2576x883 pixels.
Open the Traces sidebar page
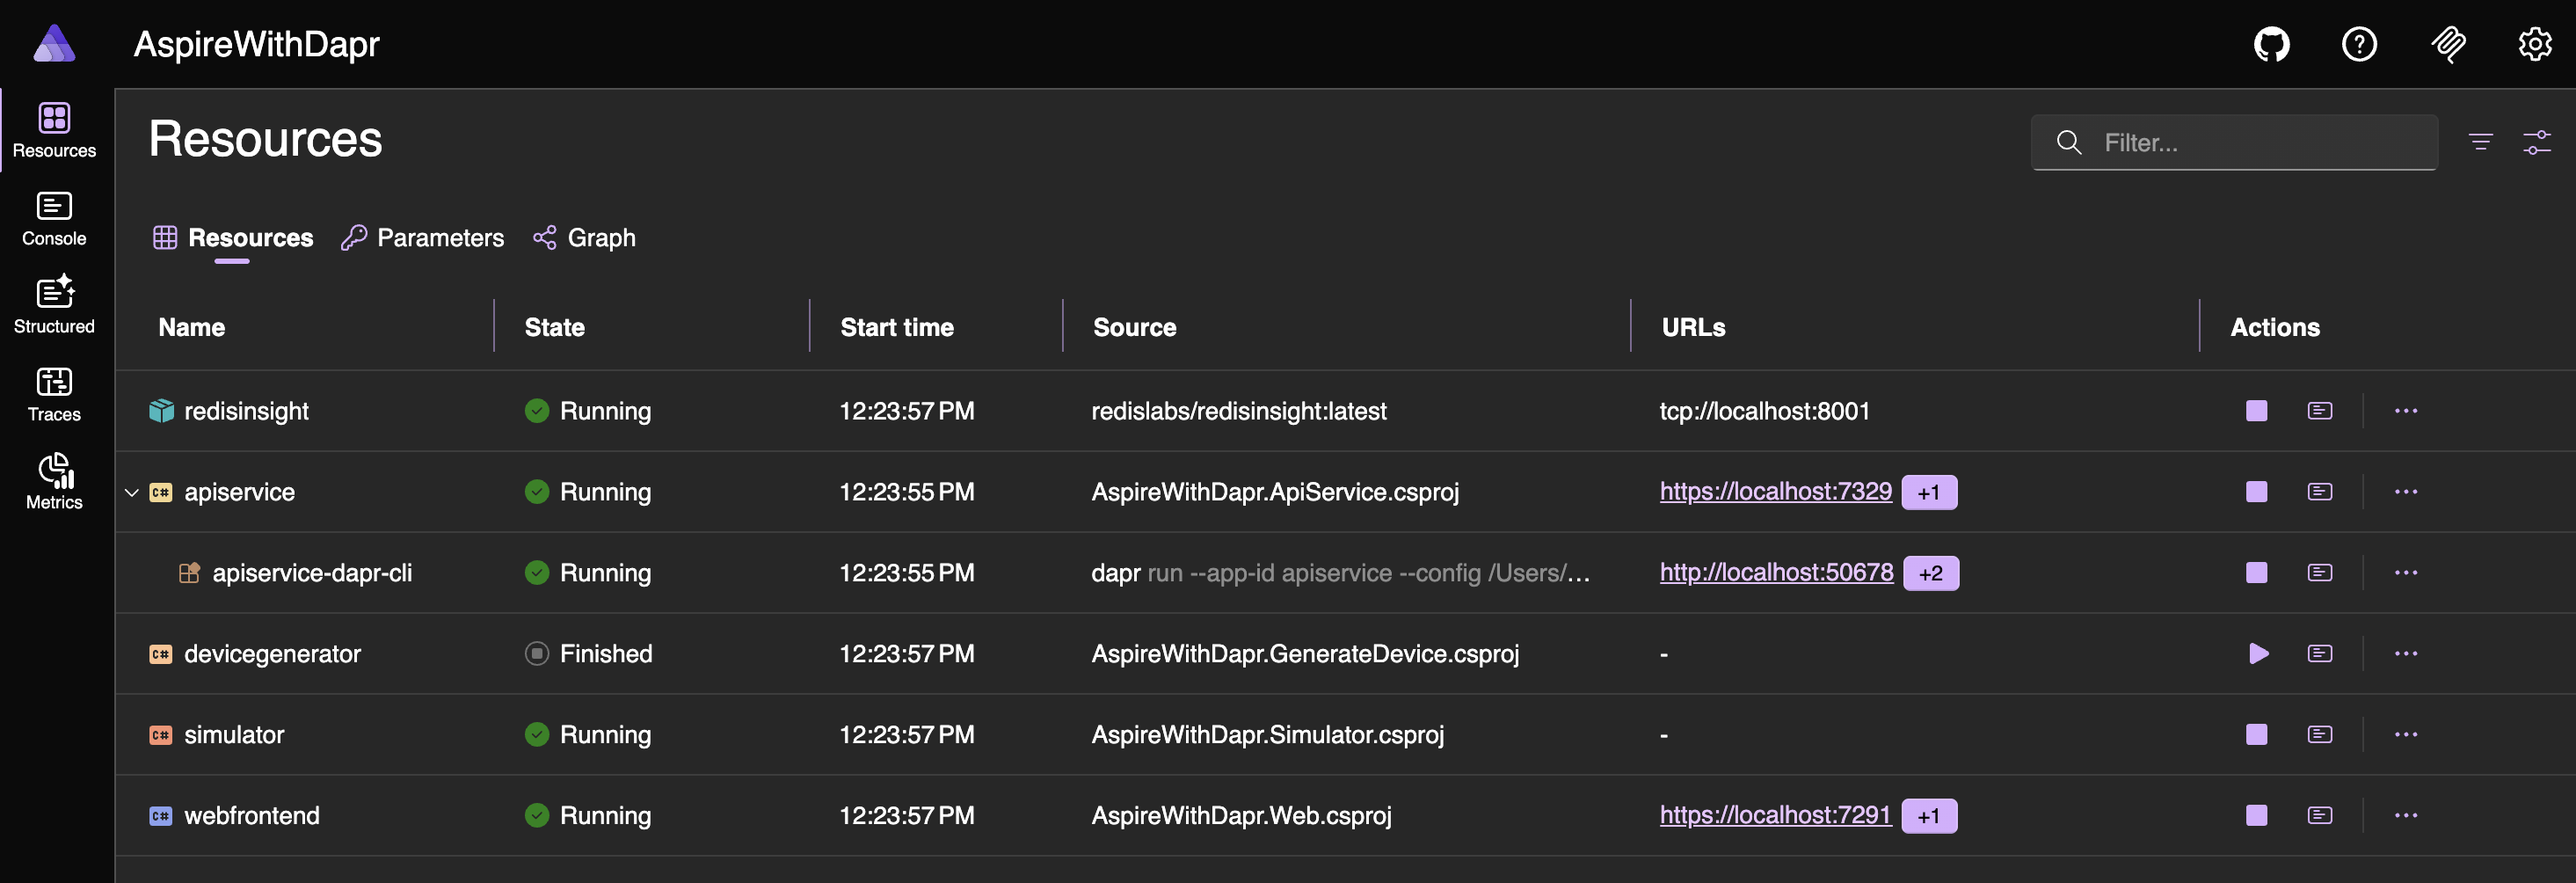[54, 394]
